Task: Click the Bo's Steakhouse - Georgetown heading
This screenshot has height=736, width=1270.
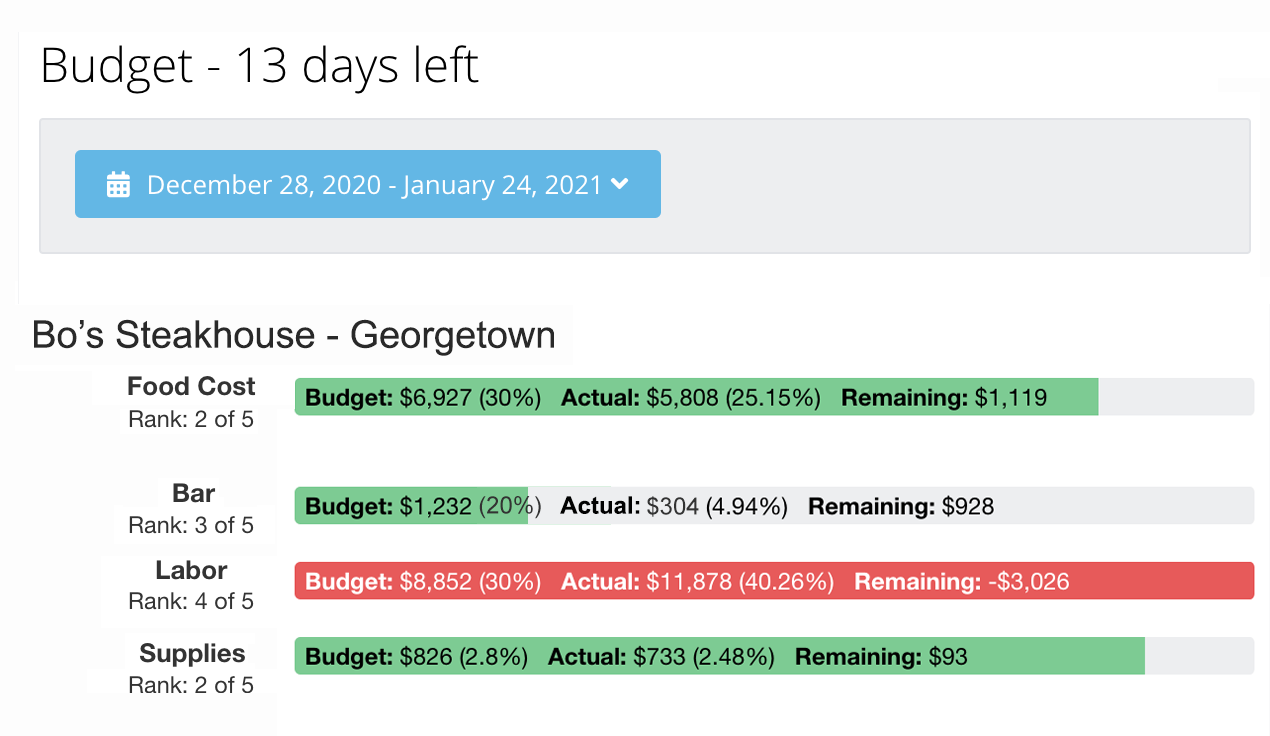Action: click(x=293, y=334)
